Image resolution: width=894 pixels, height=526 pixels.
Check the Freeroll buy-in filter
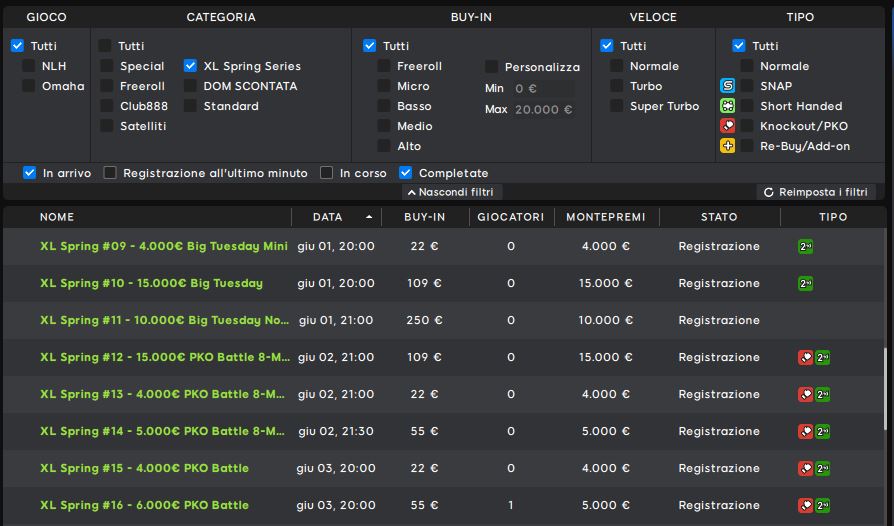(384, 66)
